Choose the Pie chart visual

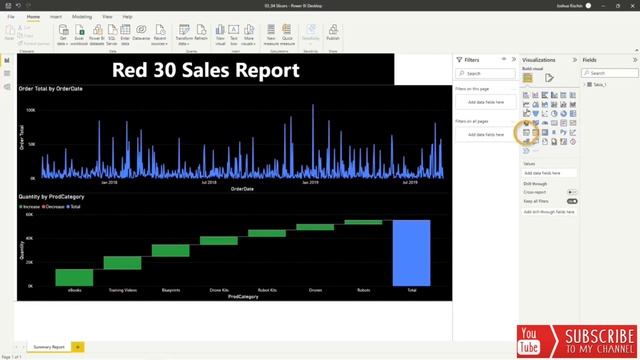click(x=554, y=114)
